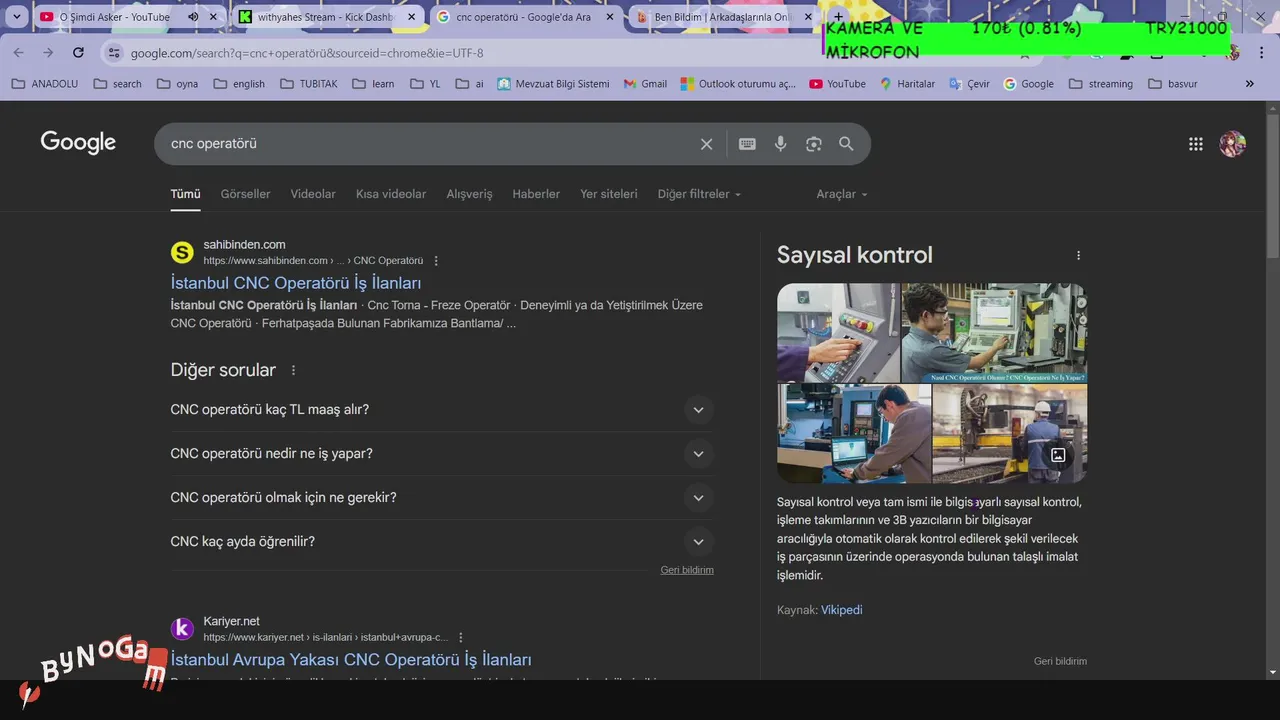Open the control panel hand thumbnail
The width and height of the screenshot is (1280, 720).
[x=838, y=333]
